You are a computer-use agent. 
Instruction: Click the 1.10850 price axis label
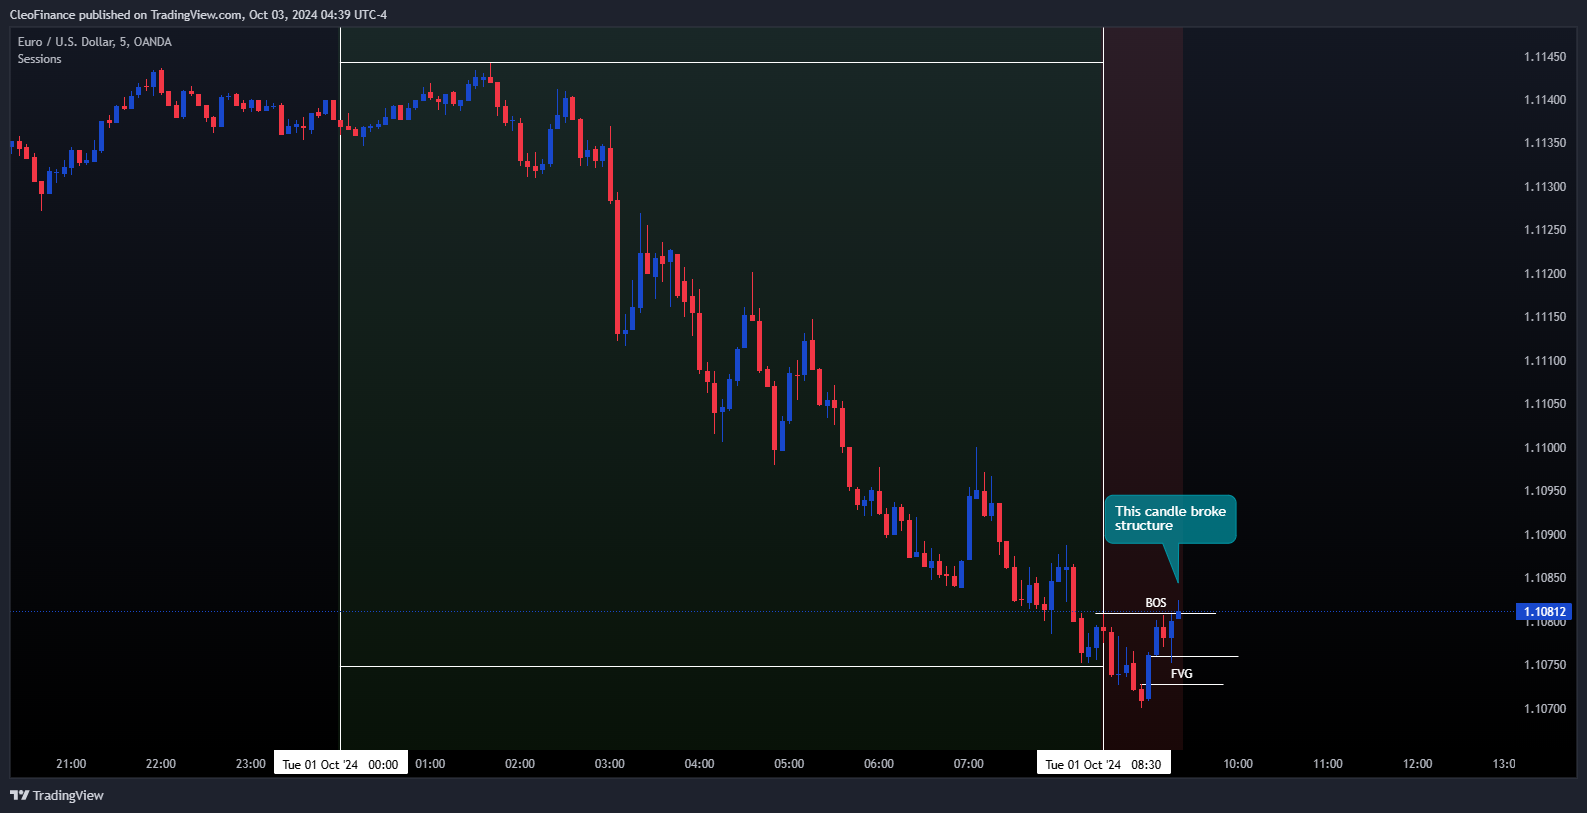(1545, 578)
